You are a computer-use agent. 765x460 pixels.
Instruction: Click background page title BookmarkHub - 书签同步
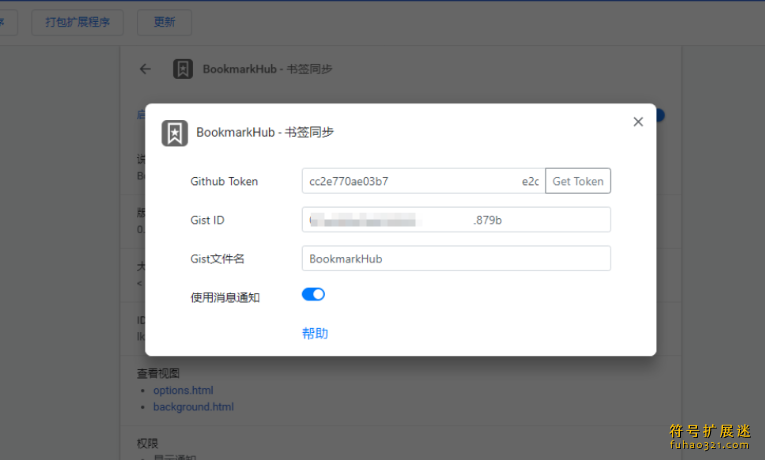point(267,69)
